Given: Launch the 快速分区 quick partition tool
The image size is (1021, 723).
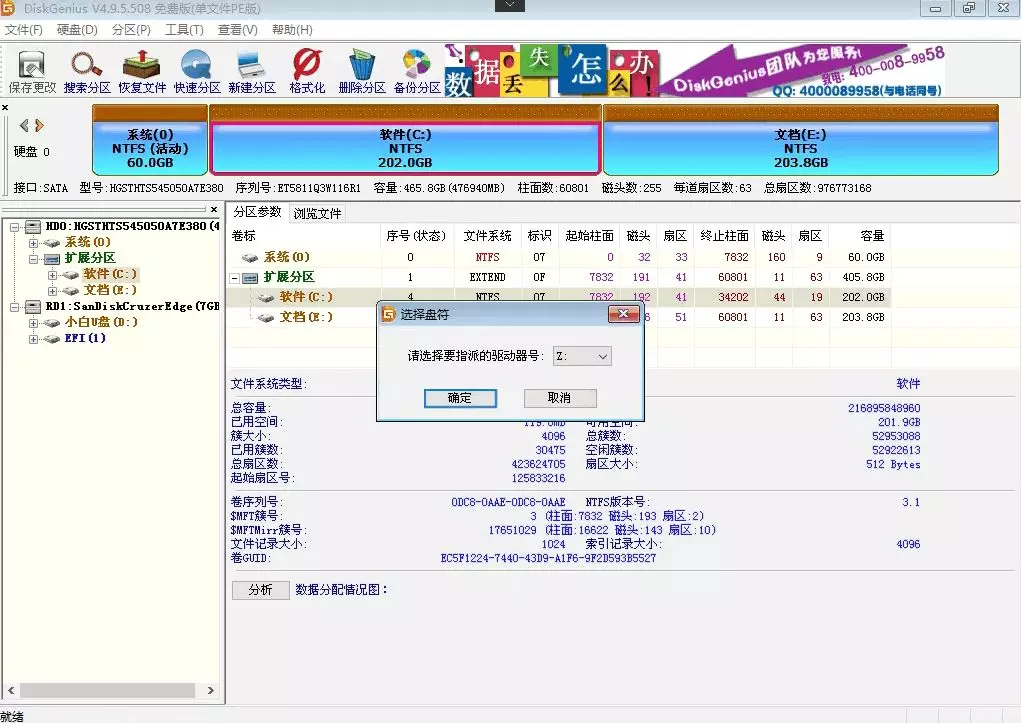Looking at the screenshot, I should point(197,71).
